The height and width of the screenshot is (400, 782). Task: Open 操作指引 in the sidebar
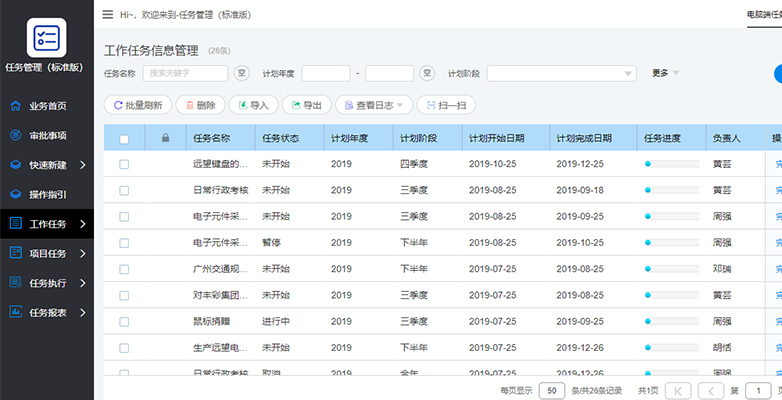click(47, 194)
